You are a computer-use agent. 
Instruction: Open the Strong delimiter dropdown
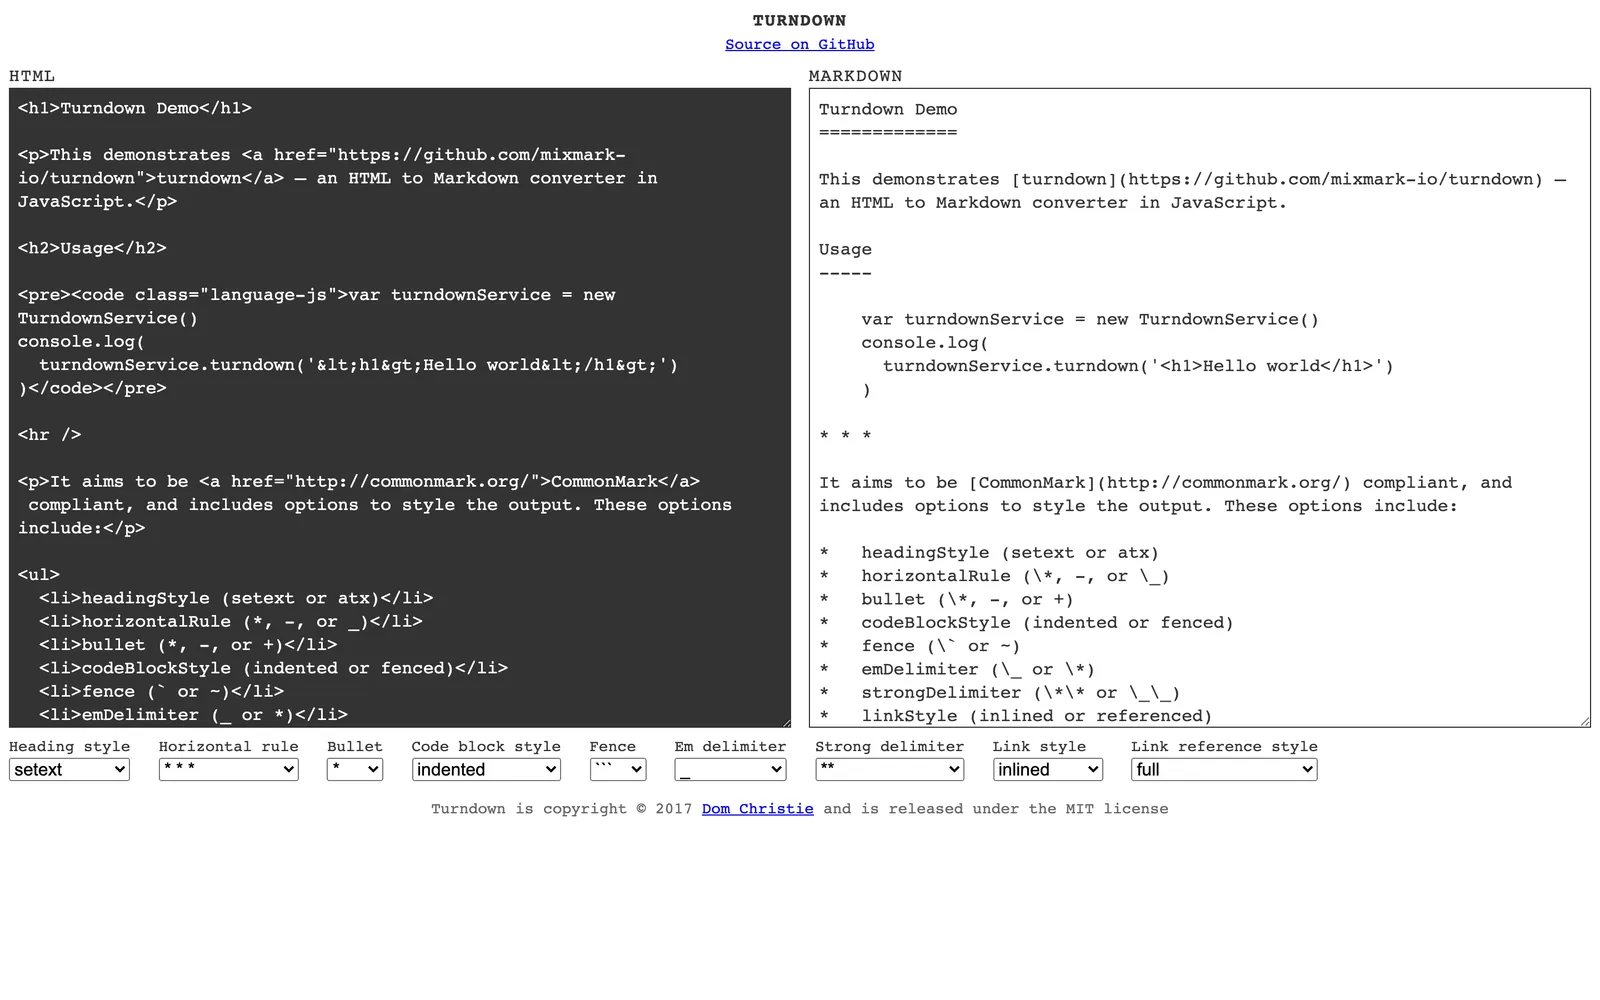click(x=889, y=769)
